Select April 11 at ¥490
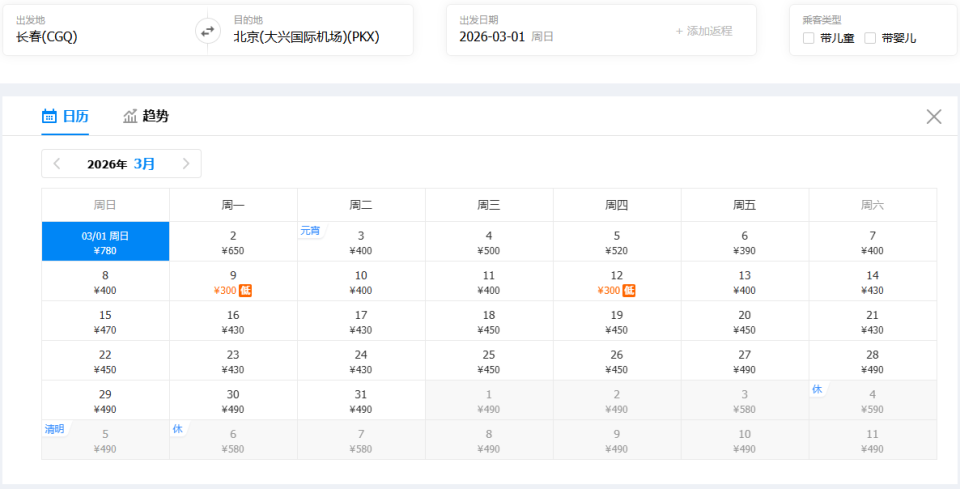The height and width of the screenshot is (489, 960). click(872, 440)
